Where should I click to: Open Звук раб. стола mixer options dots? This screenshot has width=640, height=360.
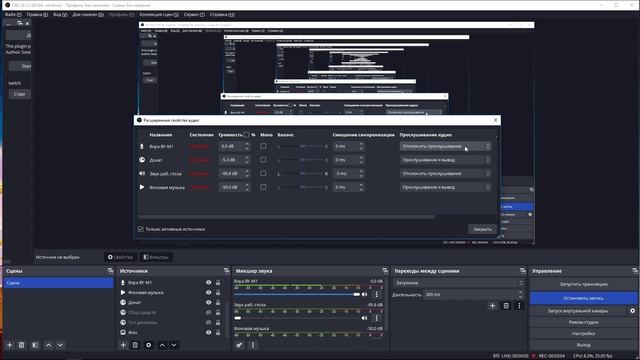pyautogui.click(x=376, y=318)
